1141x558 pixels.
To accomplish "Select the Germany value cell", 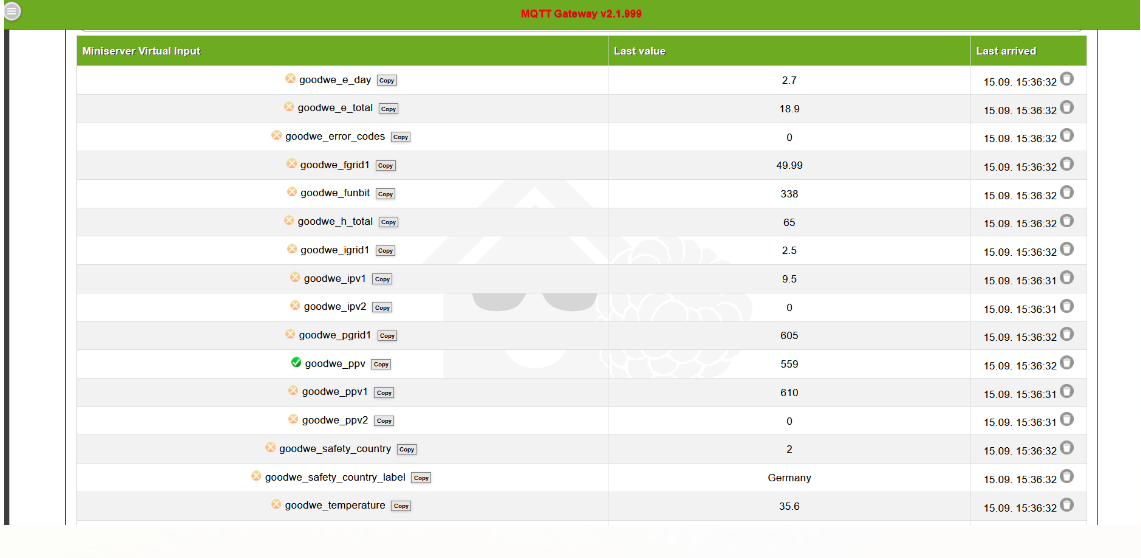I will coord(790,478).
